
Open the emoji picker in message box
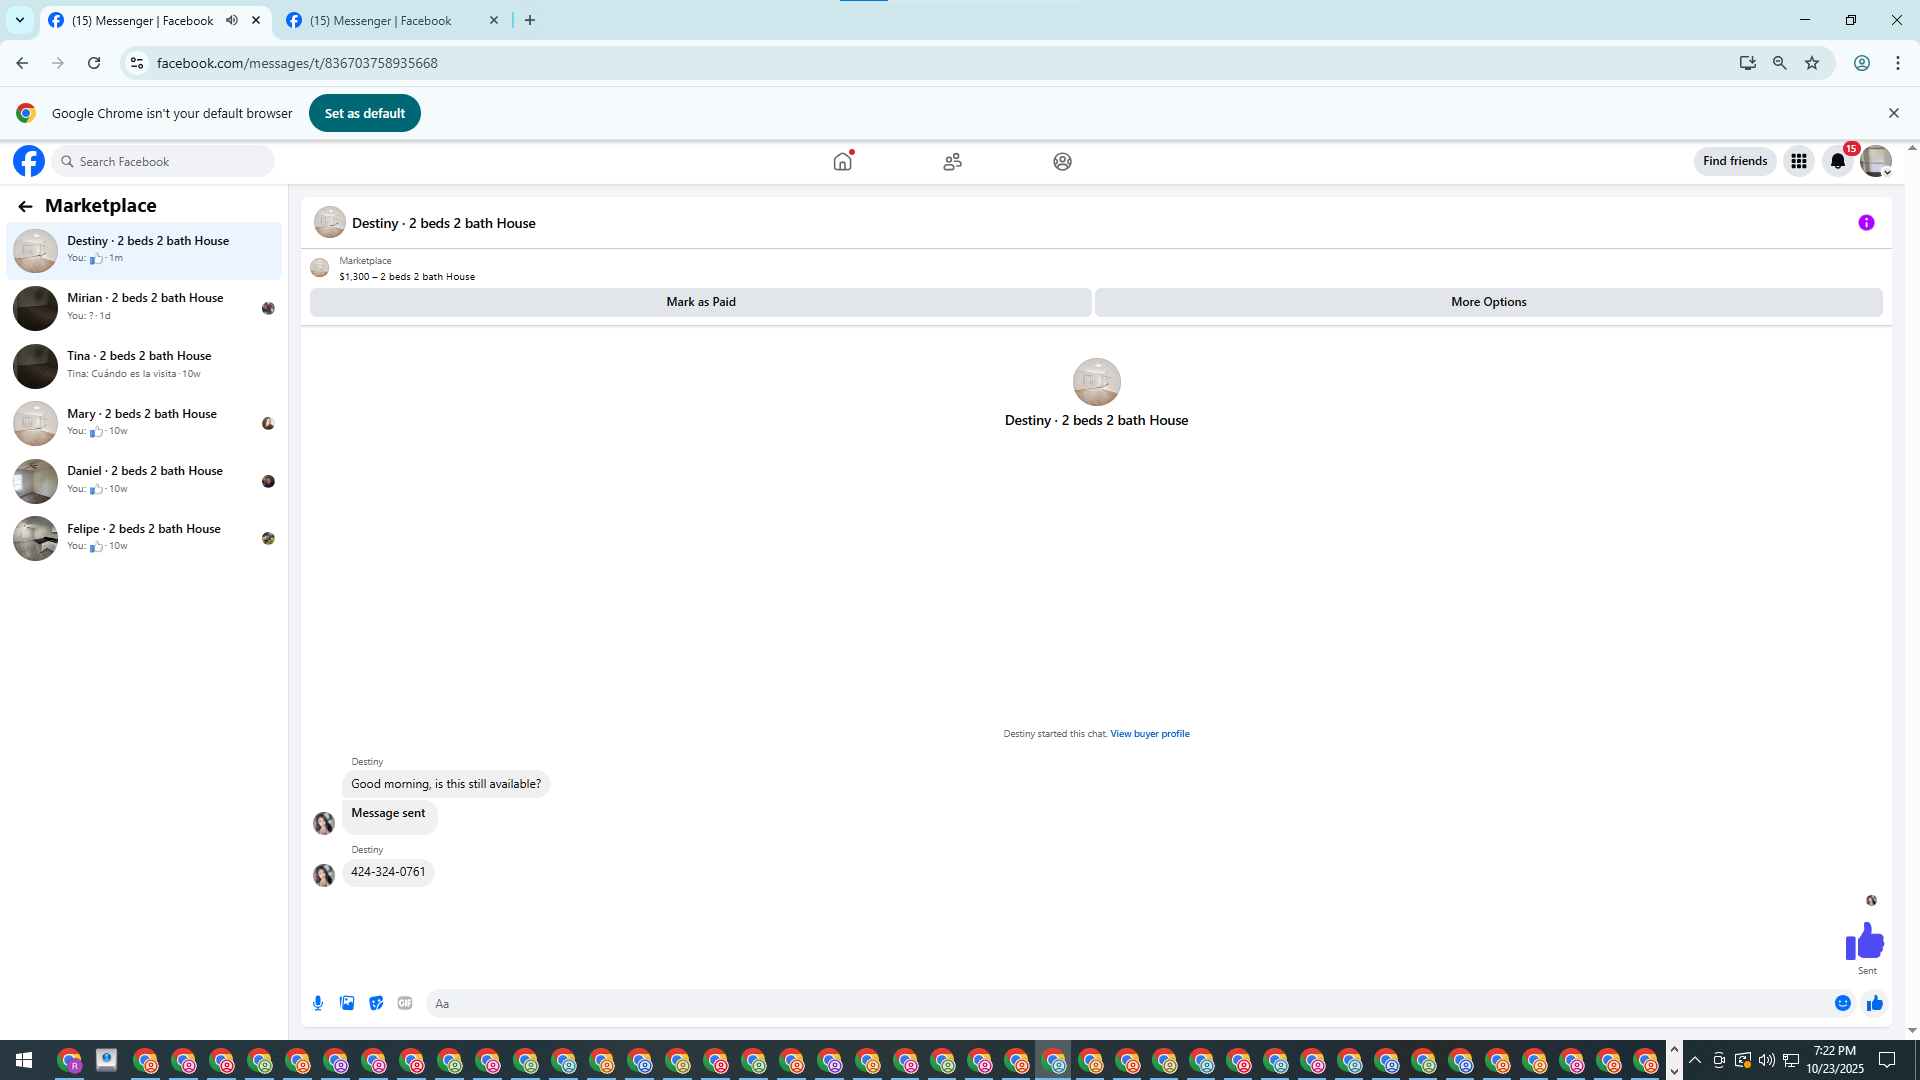click(x=1842, y=1003)
